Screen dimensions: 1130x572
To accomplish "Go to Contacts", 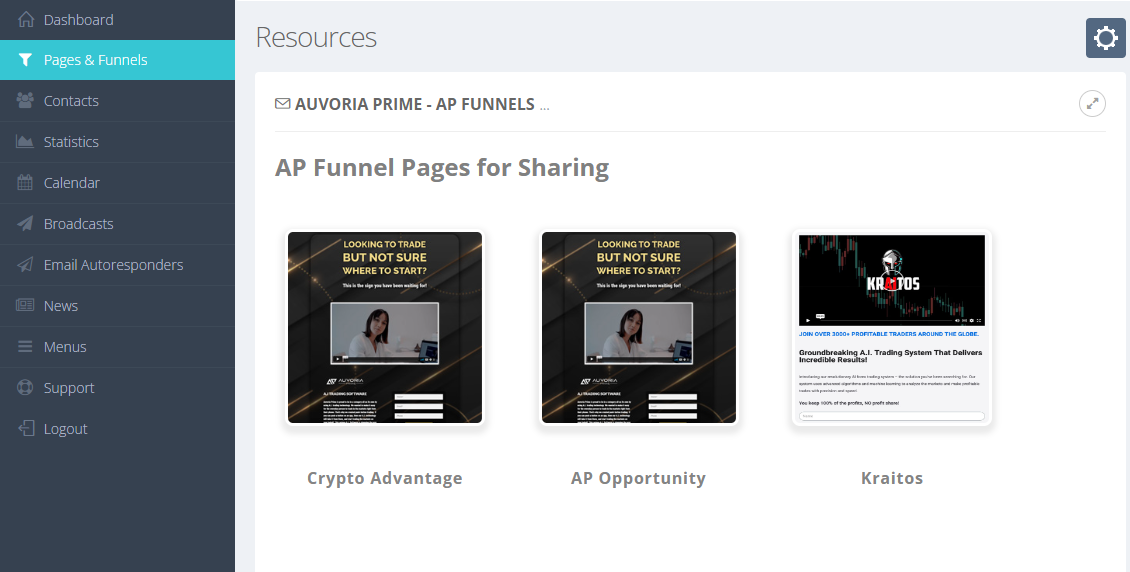I will click(x=117, y=101).
